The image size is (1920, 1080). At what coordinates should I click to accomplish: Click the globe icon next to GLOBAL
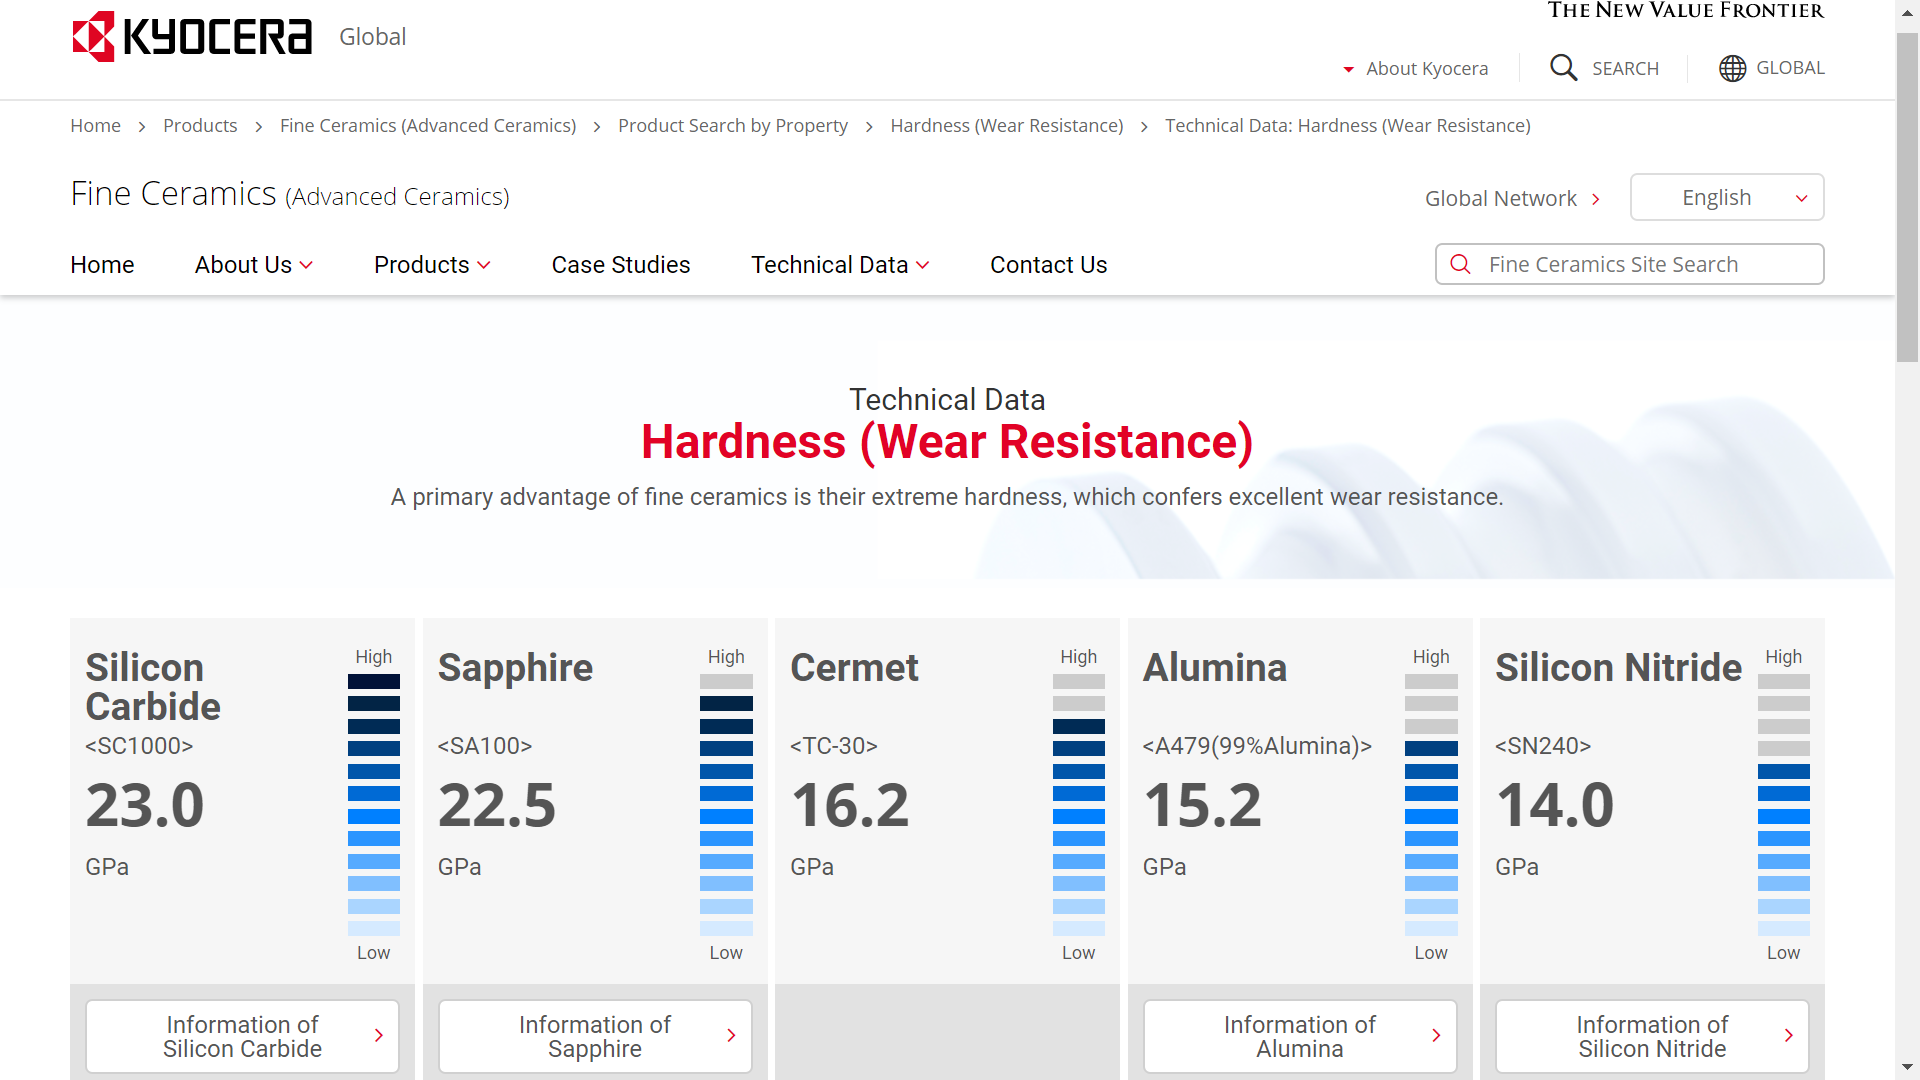point(1732,68)
